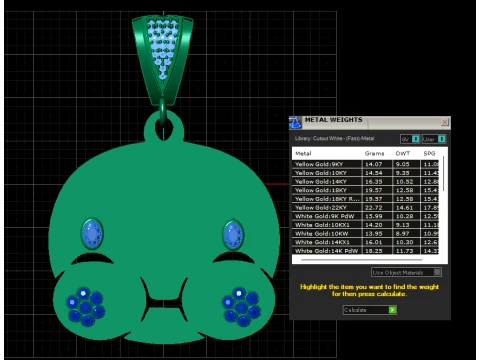Click the Grams column header

[x=374, y=153]
